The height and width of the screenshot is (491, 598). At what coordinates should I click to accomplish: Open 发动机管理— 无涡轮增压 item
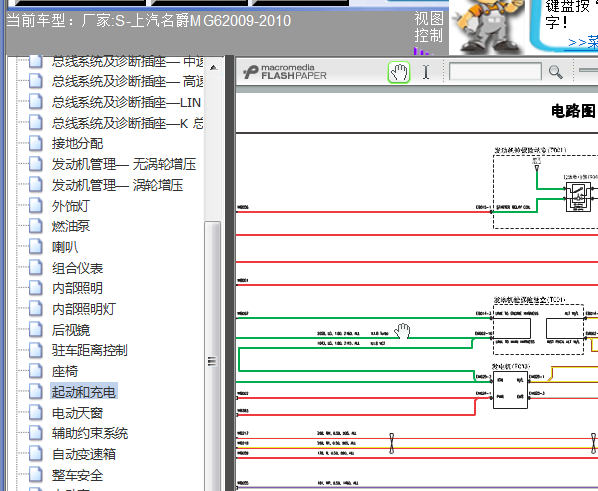124,164
